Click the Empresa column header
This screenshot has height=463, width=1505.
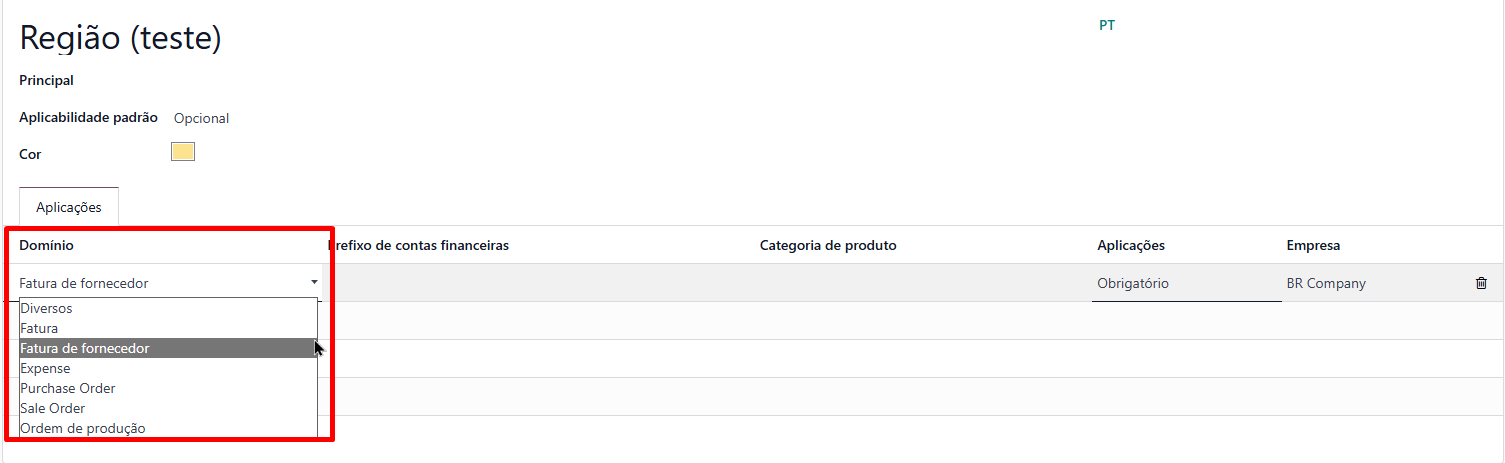click(1313, 245)
